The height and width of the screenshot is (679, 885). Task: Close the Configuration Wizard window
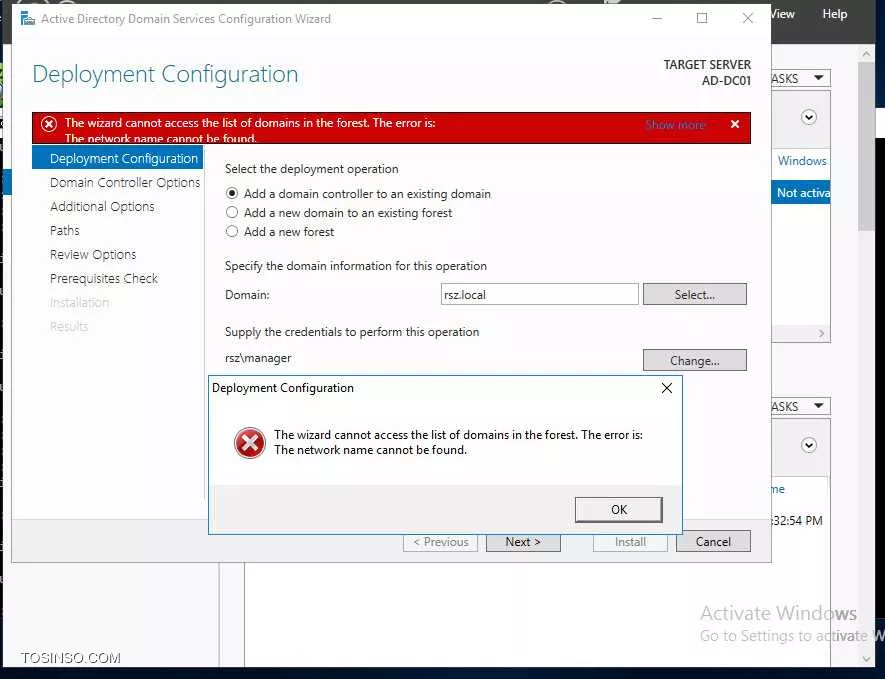747,18
